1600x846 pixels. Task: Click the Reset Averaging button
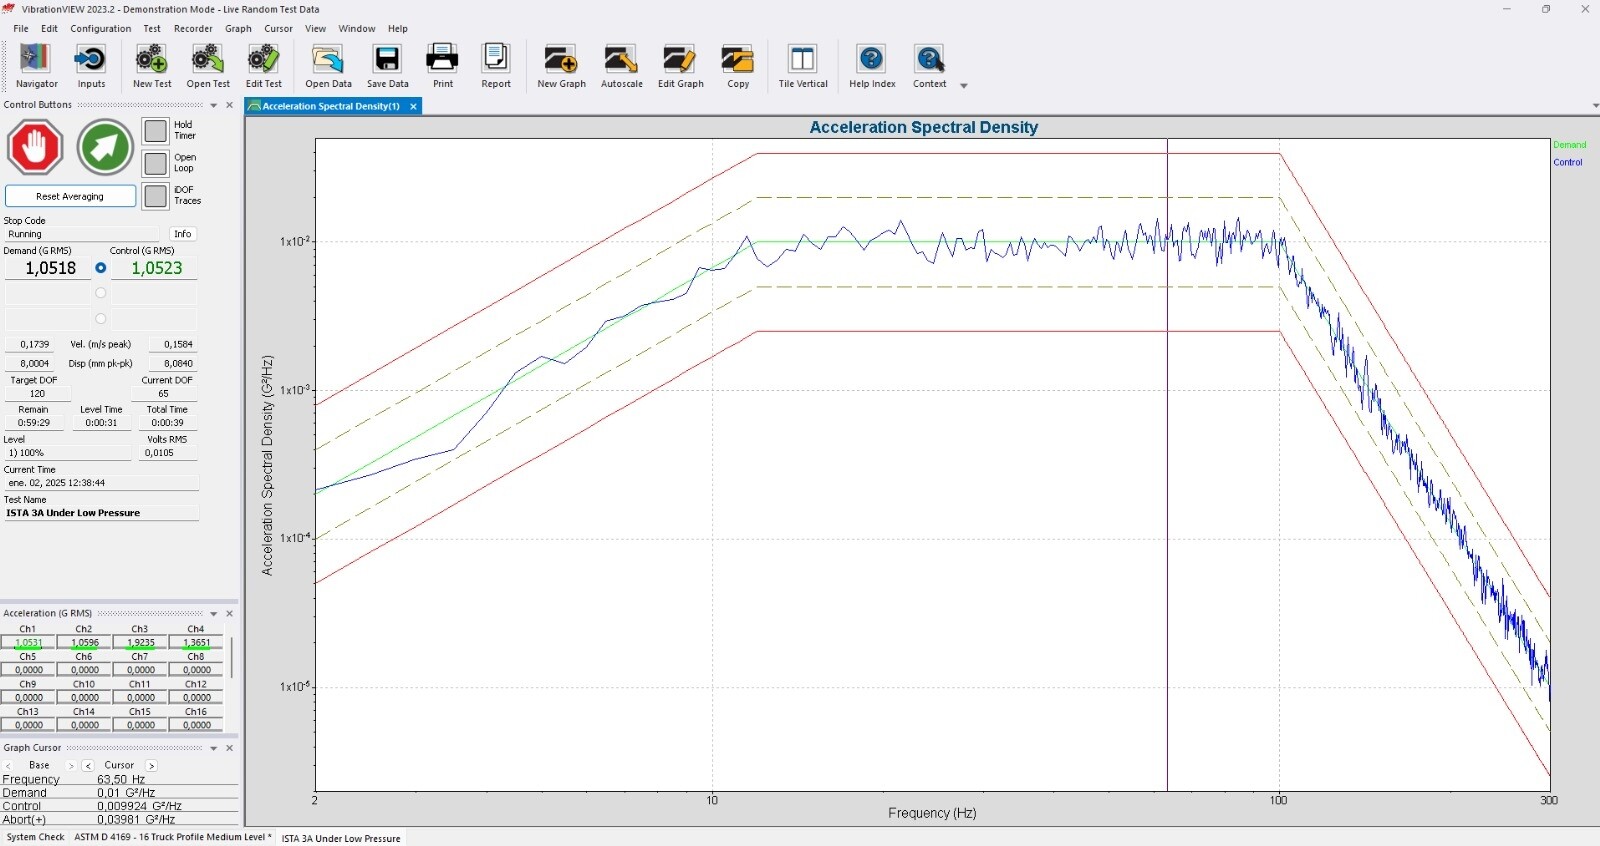[x=70, y=196]
